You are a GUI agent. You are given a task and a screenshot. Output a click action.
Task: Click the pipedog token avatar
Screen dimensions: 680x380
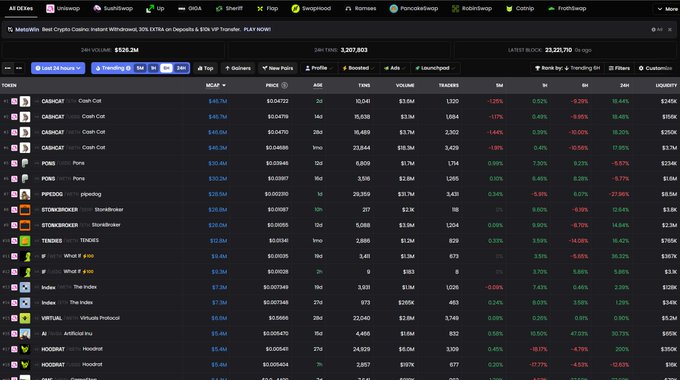[25, 194]
